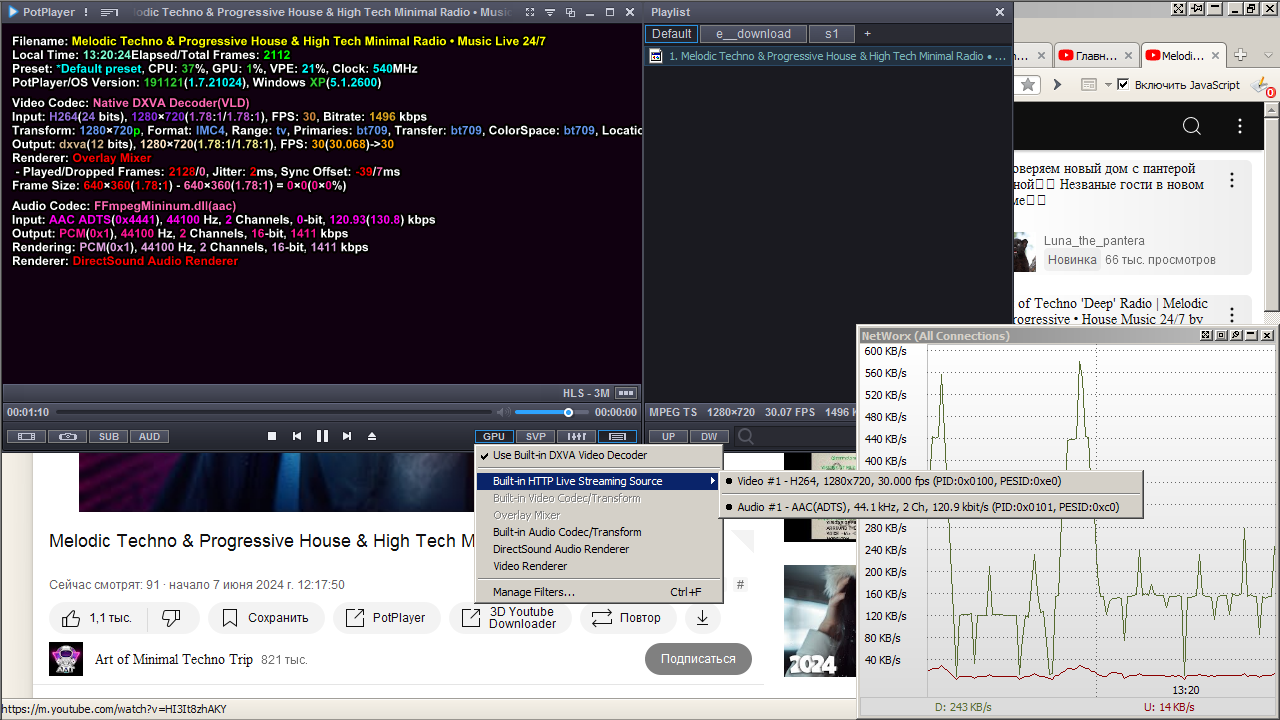This screenshot has width=1280, height=720.
Task: Choose Video Renderer menu item
Action: (598, 566)
